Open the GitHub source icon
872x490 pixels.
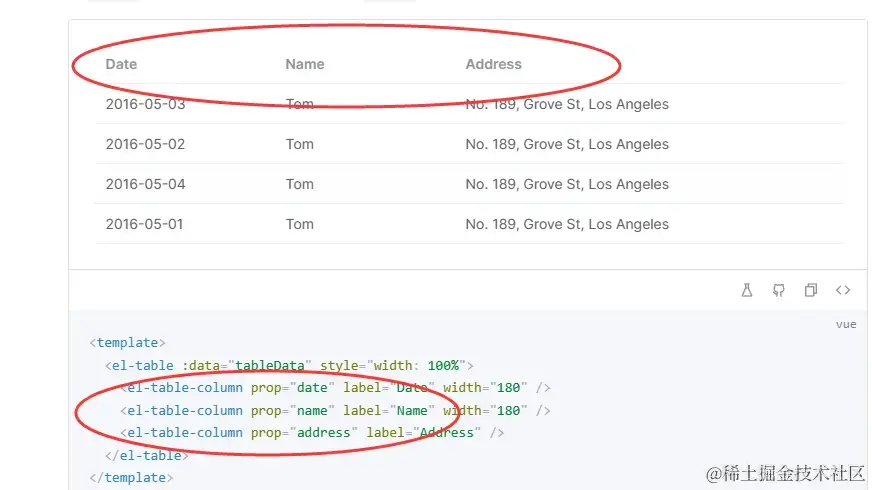(x=779, y=290)
